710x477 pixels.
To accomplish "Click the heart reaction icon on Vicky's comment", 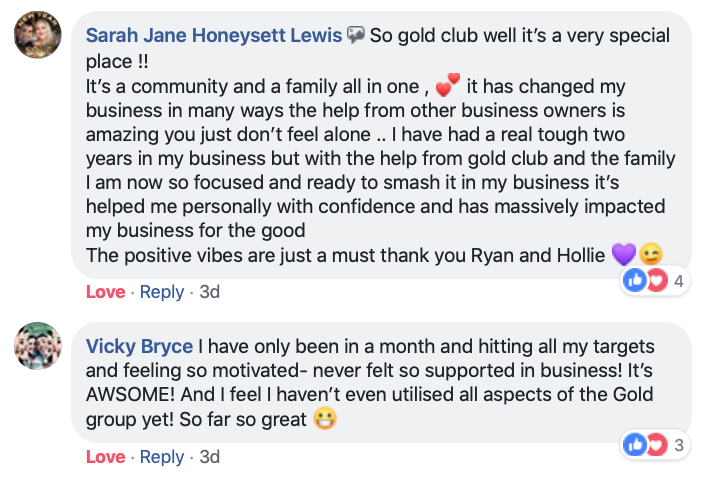I will pyautogui.click(x=657, y=445).
